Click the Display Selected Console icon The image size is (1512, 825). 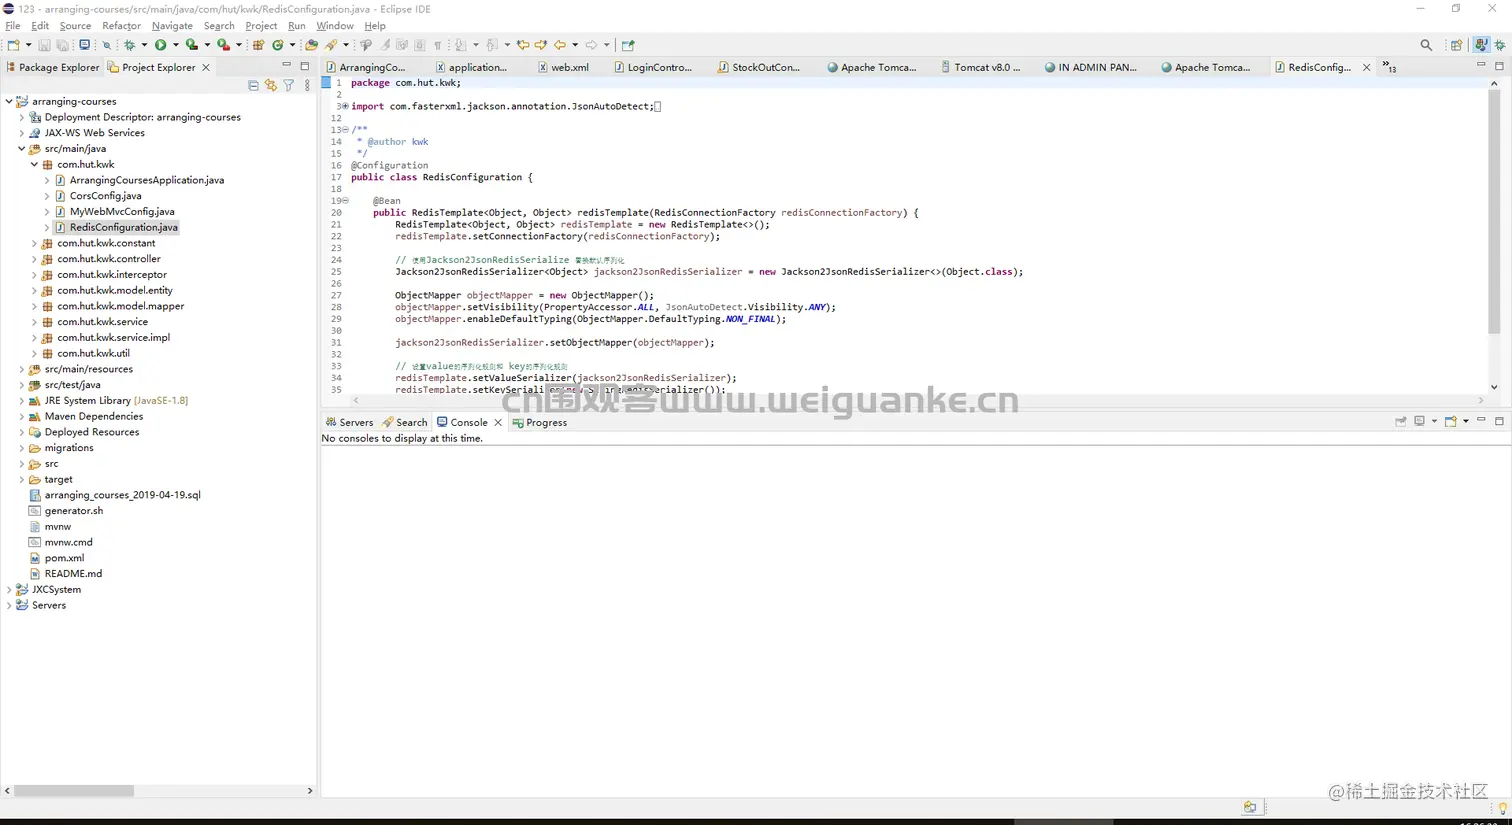click(1419, 422)
